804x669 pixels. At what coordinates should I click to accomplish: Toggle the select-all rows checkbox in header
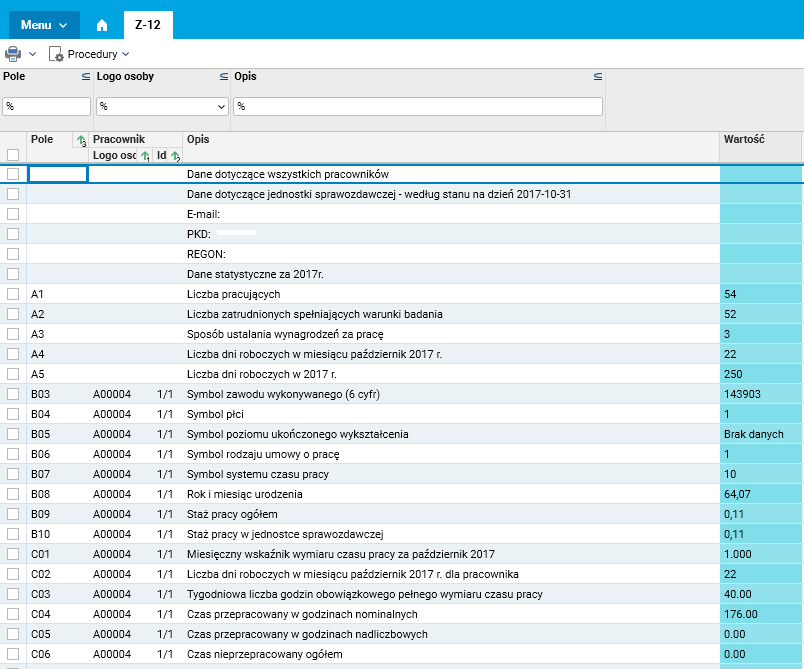tap(13, 155)
